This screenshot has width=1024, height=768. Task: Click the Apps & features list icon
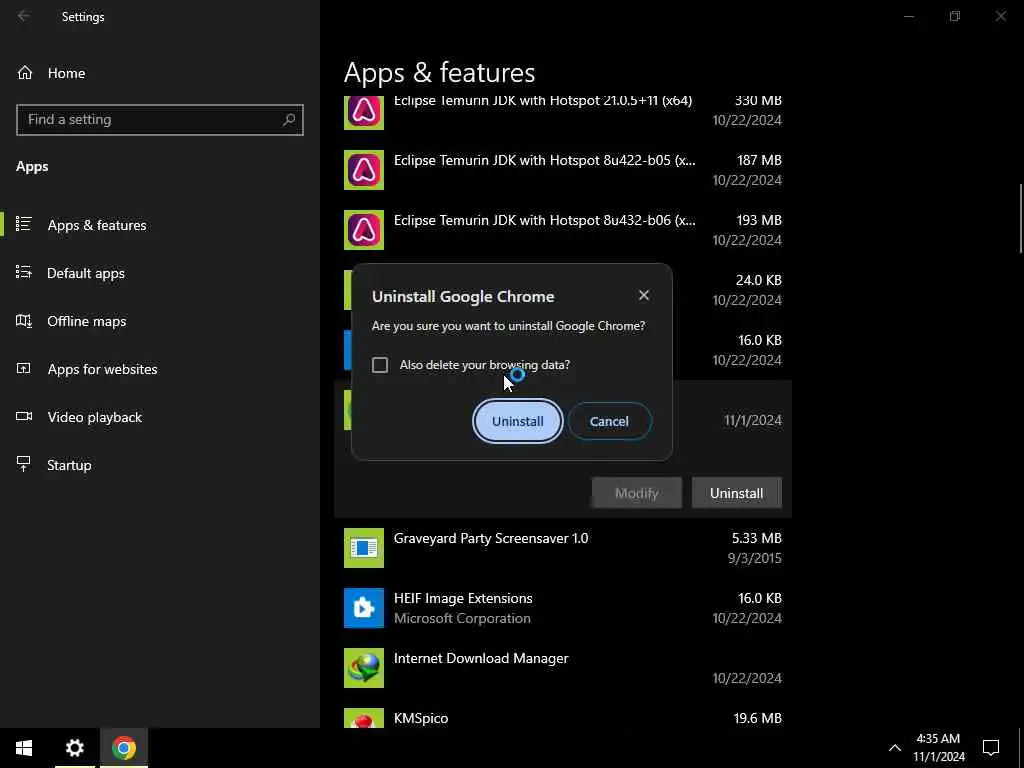pos(24,224)
